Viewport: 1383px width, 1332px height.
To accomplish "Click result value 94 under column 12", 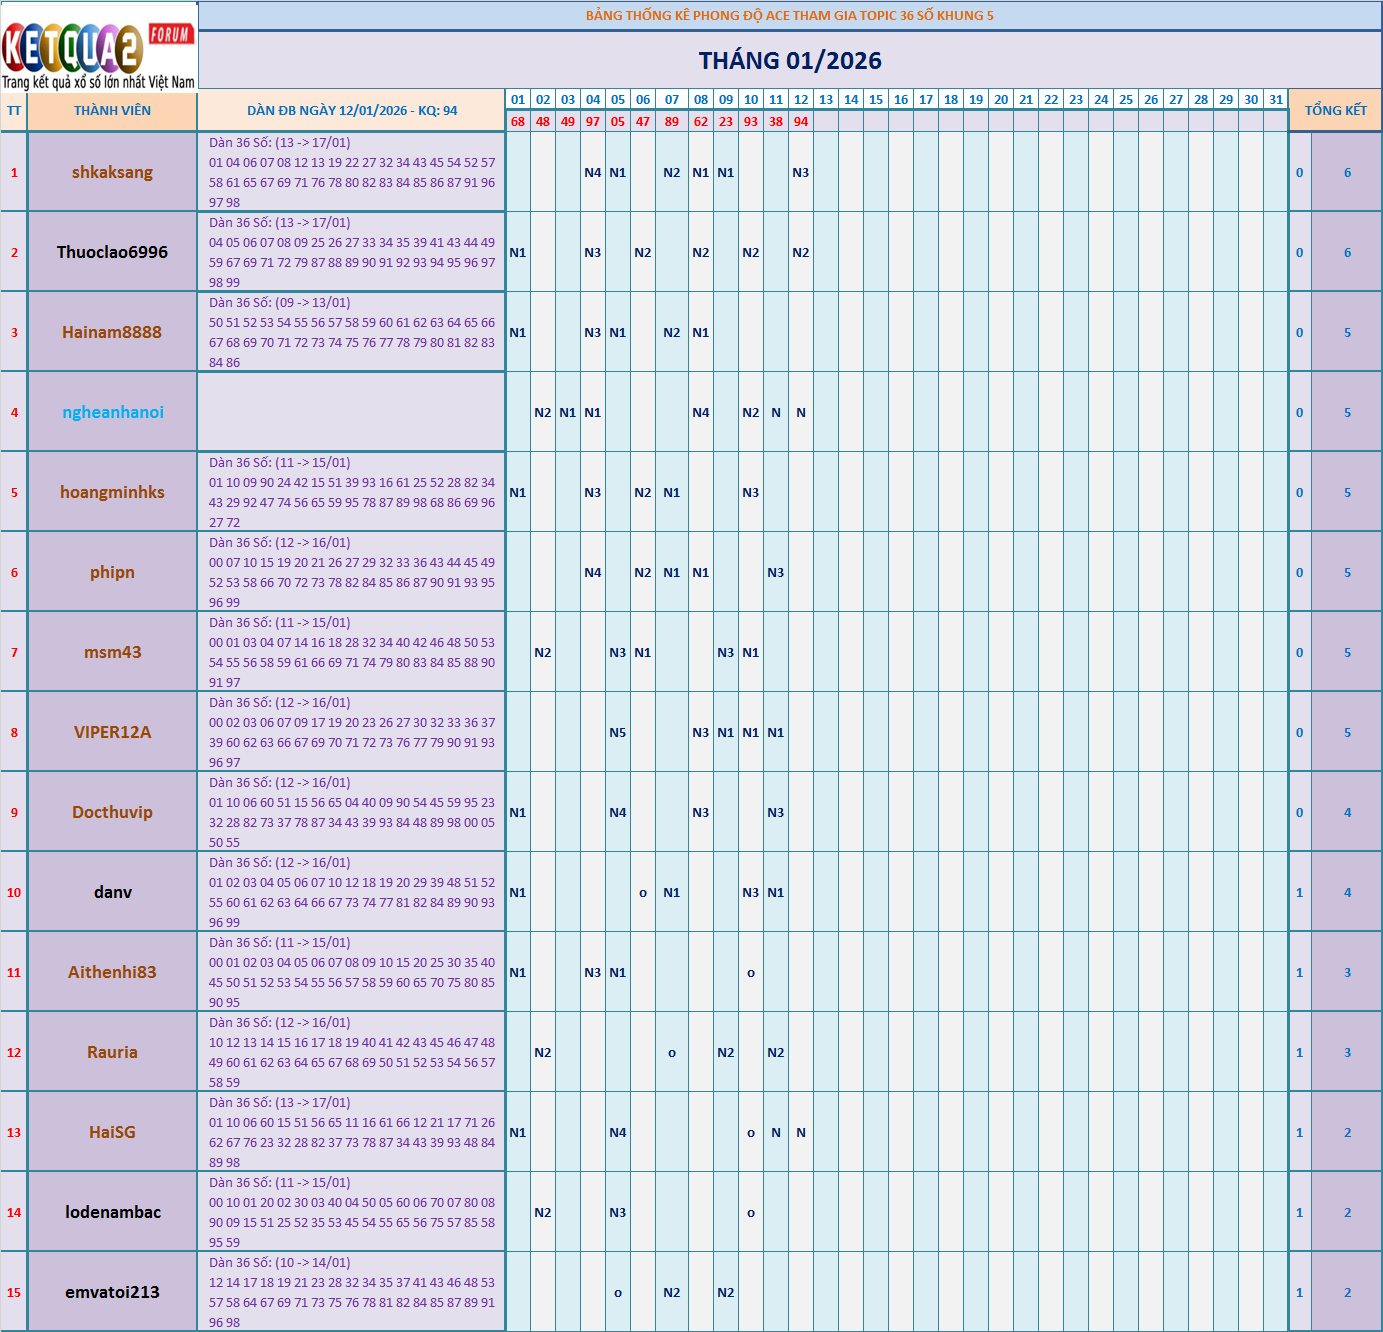I will point(801,121).
